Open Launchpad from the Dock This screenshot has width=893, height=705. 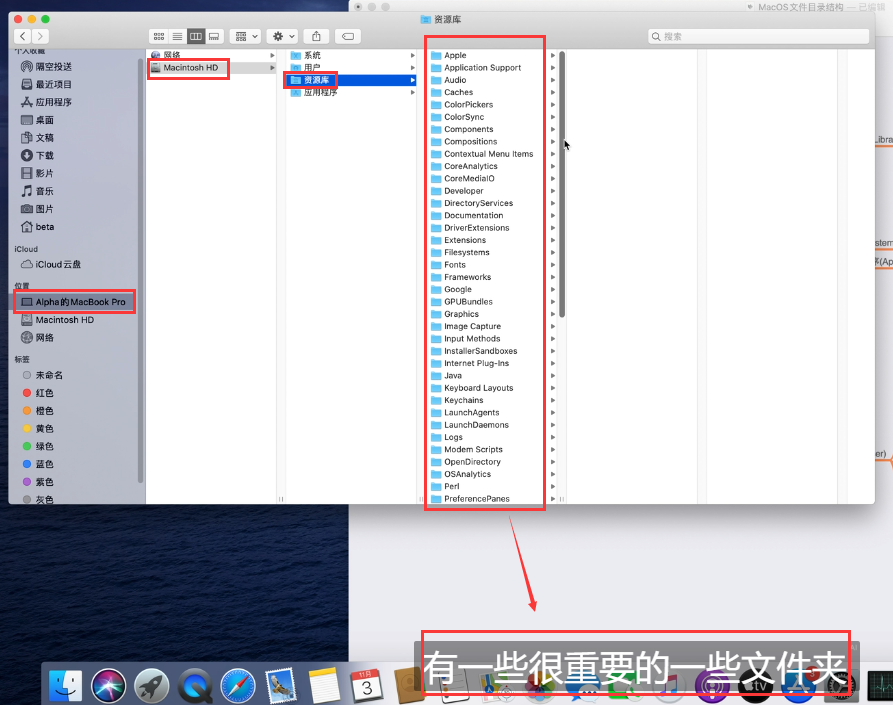(x=151, y=685)
